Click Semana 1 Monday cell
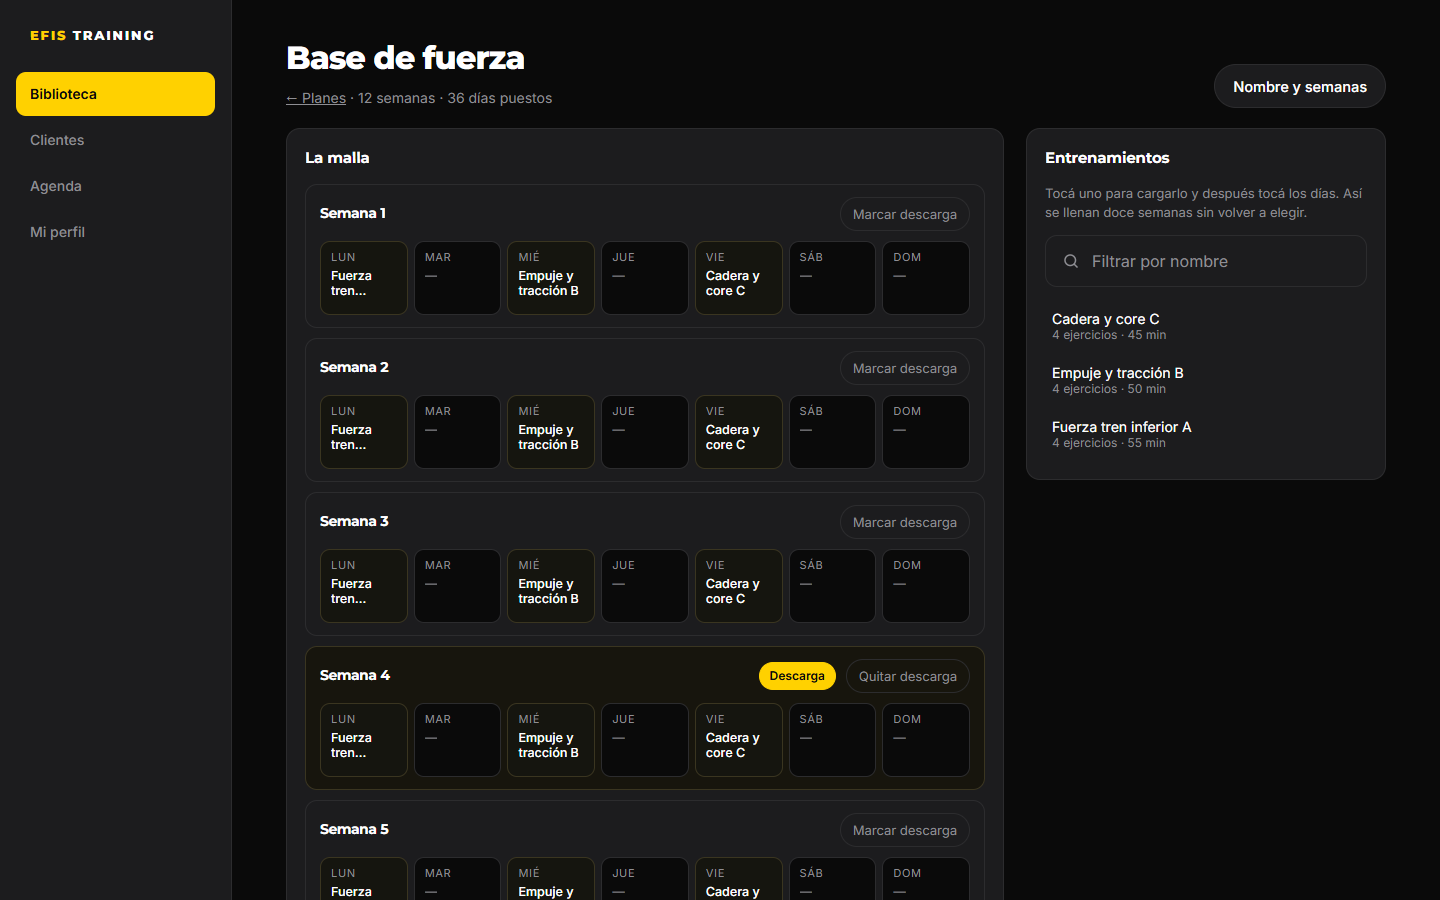 pyautogui.click(x=364, y=278)
